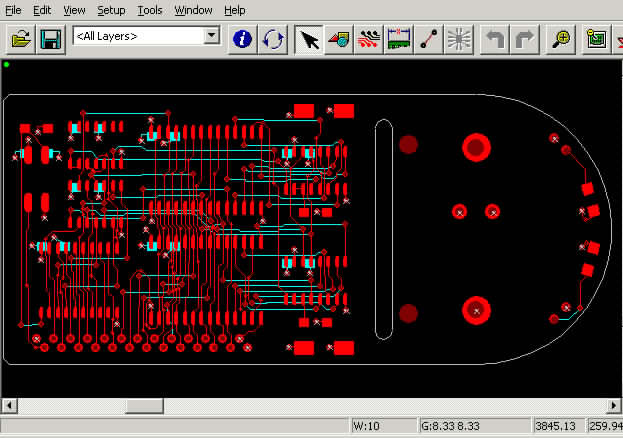
Task: Click the cycle/refresh arrows icon
Action: 273,39
